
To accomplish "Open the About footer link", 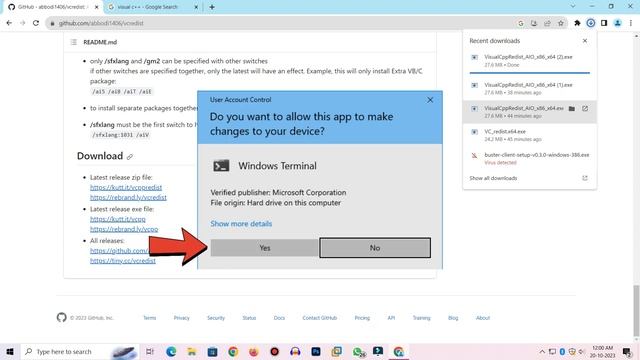I will tap(483, 318).
